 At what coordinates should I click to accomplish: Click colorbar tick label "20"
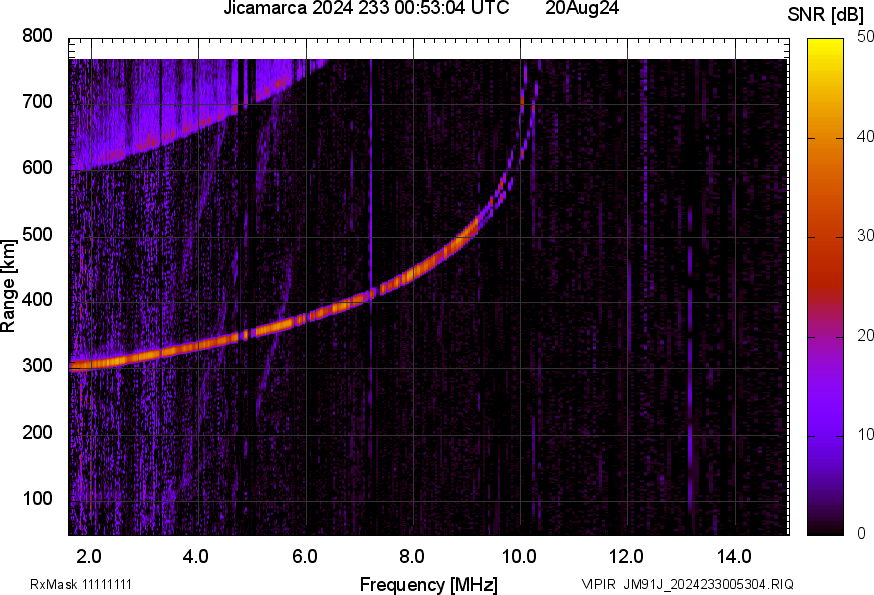point(865,335)
